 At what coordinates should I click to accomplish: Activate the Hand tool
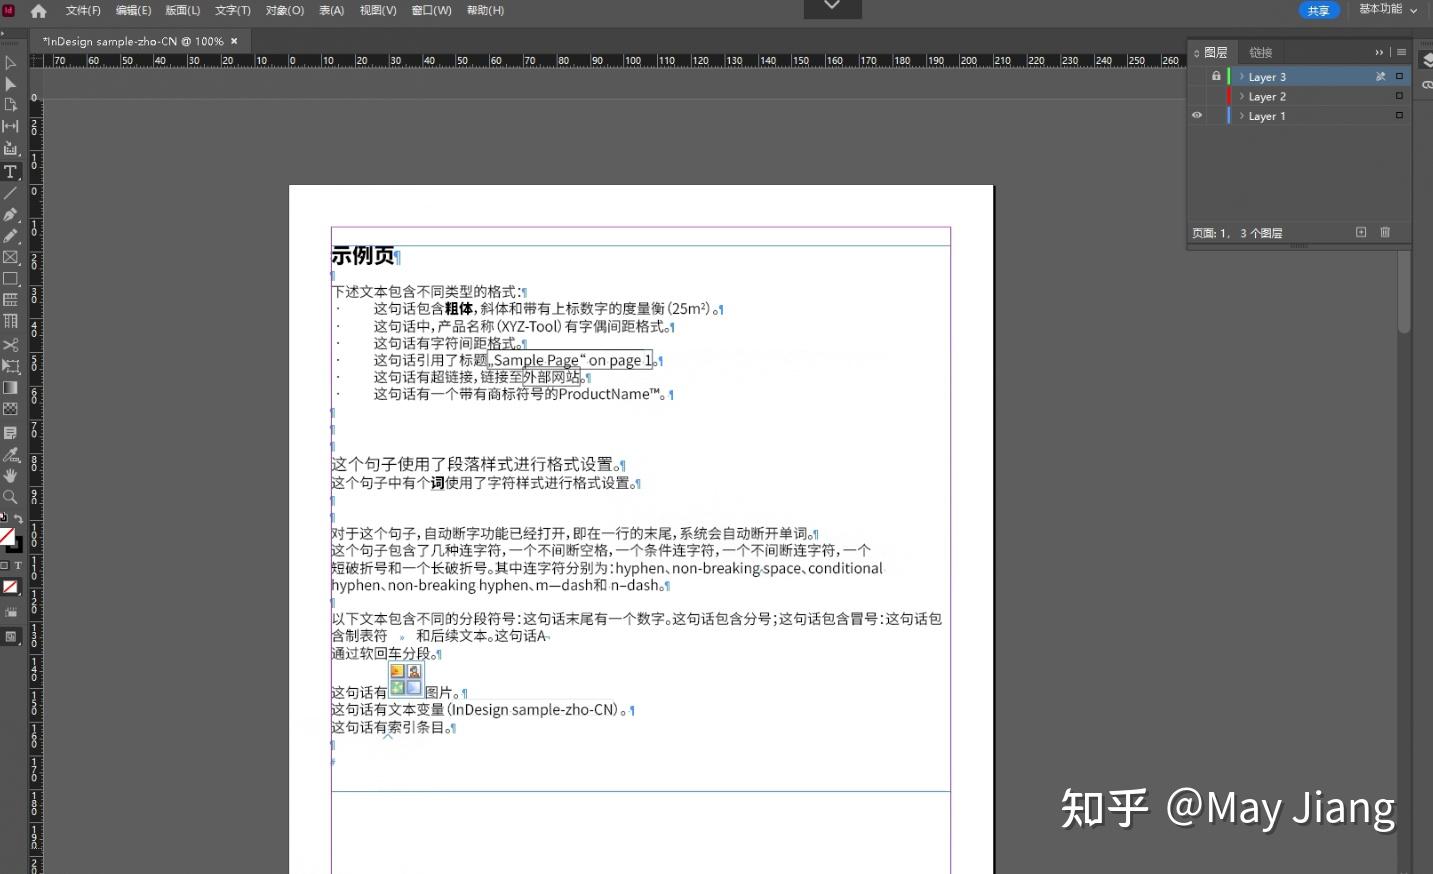11,475
